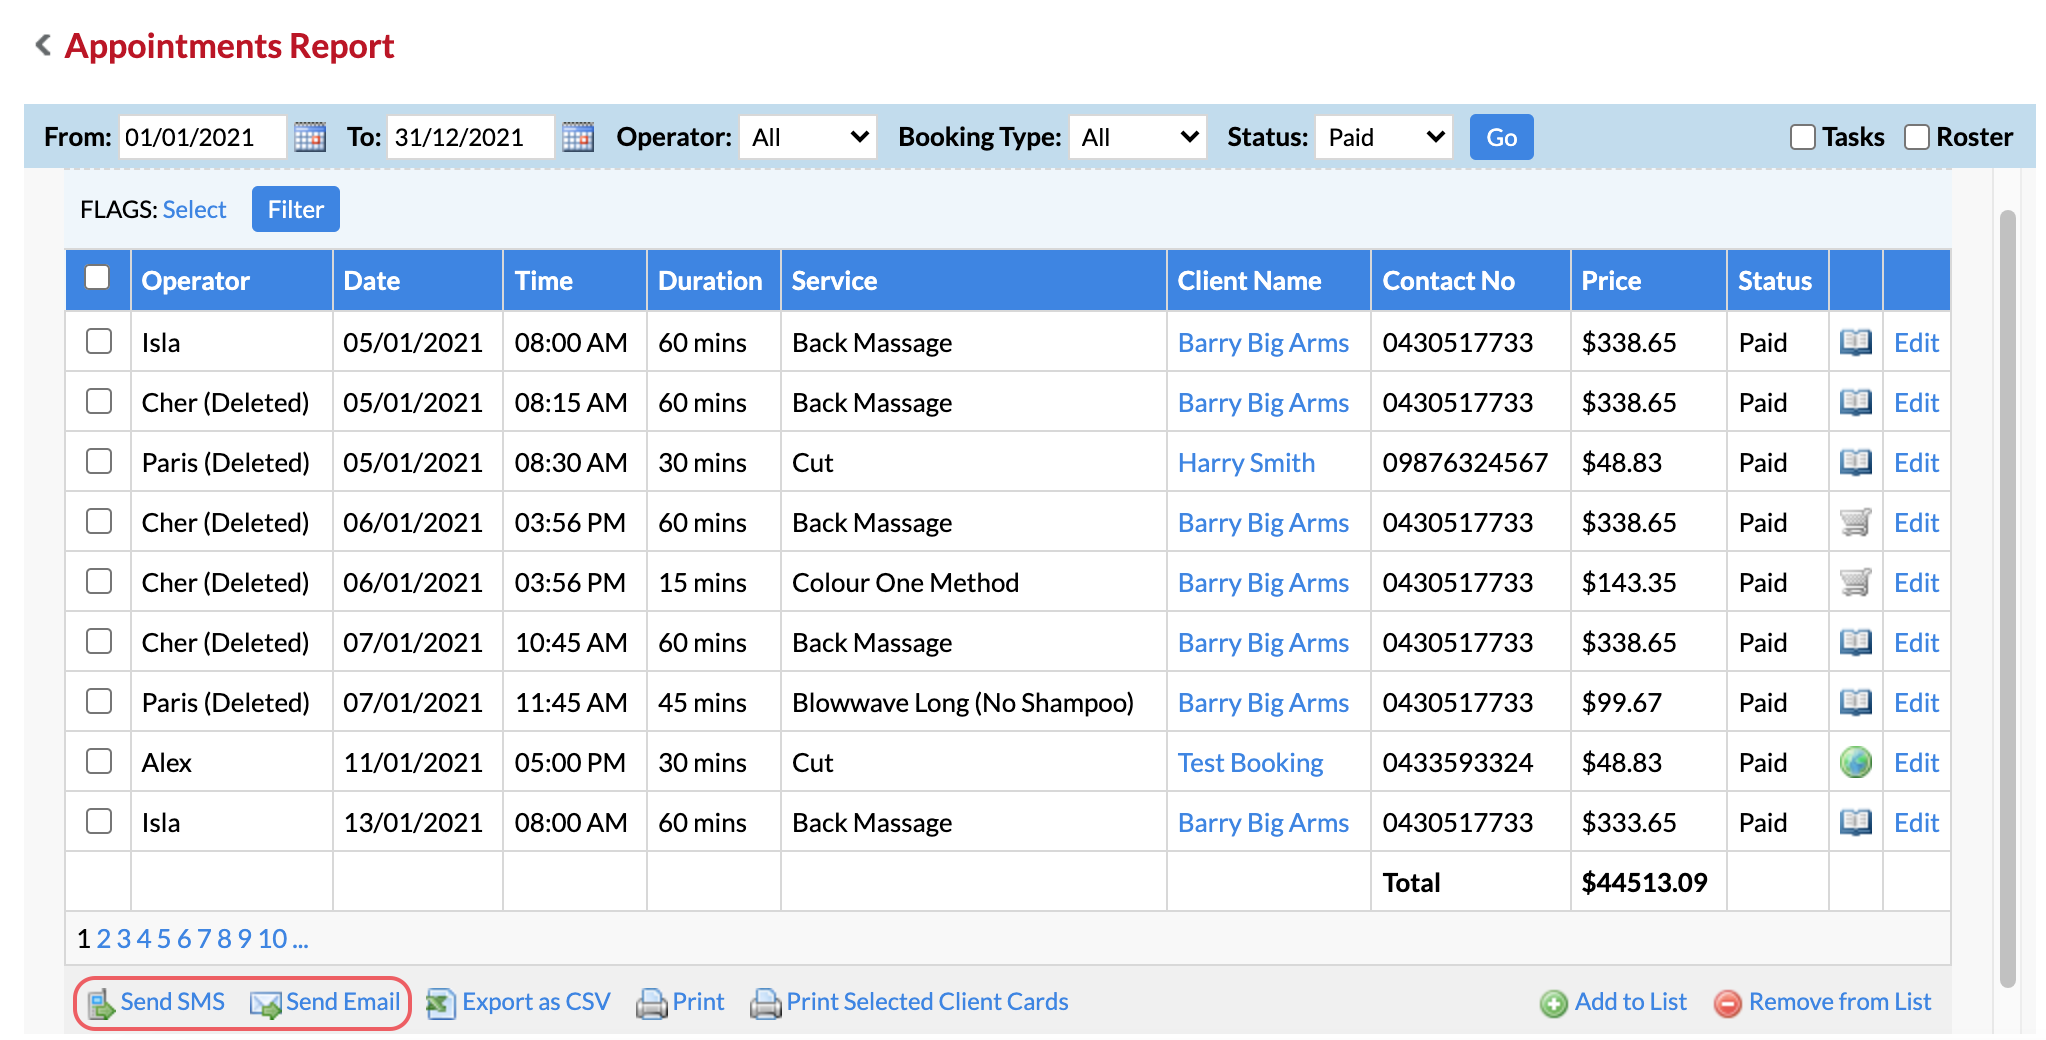Click the Print link text
The height and width of the screenshot is (1040, 2046).
click(x=698, y=1002)
